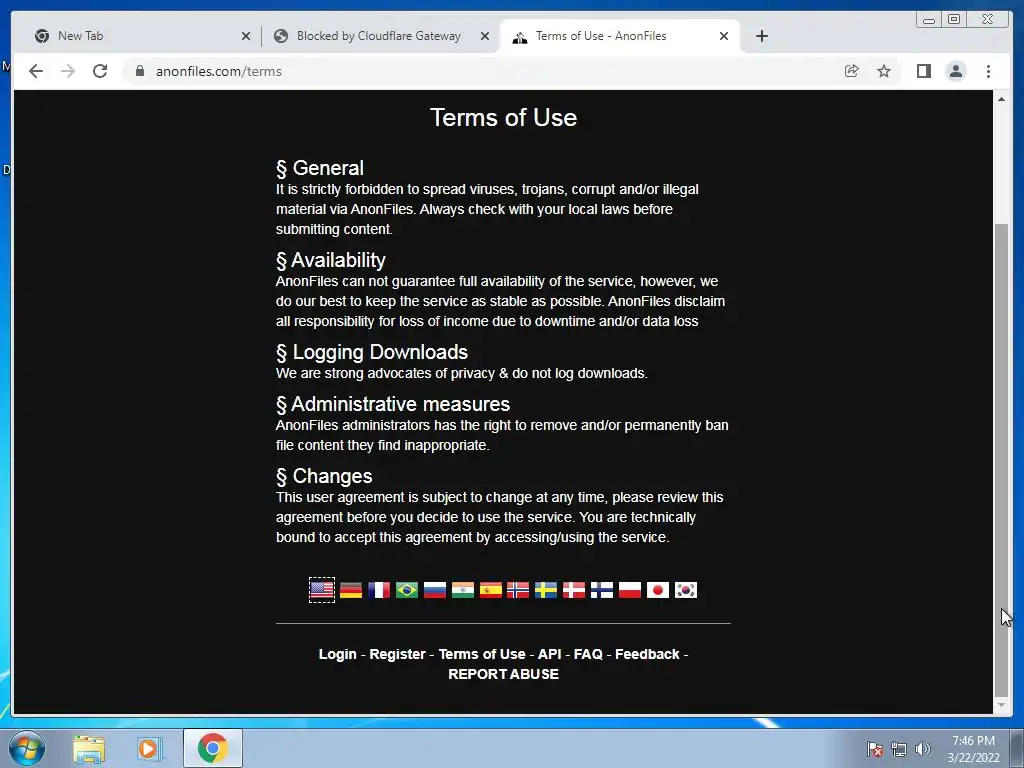Screen dimensions: 1024x768
Task: Go back to the previous page
Action: 36,71
